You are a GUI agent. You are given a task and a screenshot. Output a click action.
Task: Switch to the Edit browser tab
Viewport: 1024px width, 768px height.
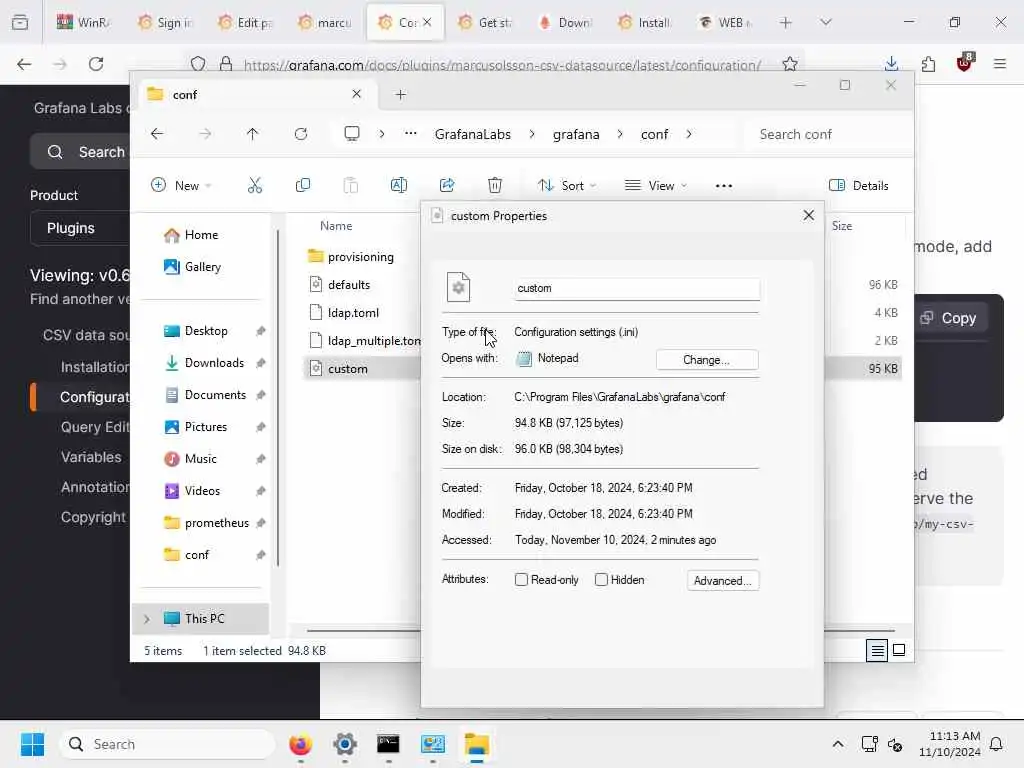246,23
